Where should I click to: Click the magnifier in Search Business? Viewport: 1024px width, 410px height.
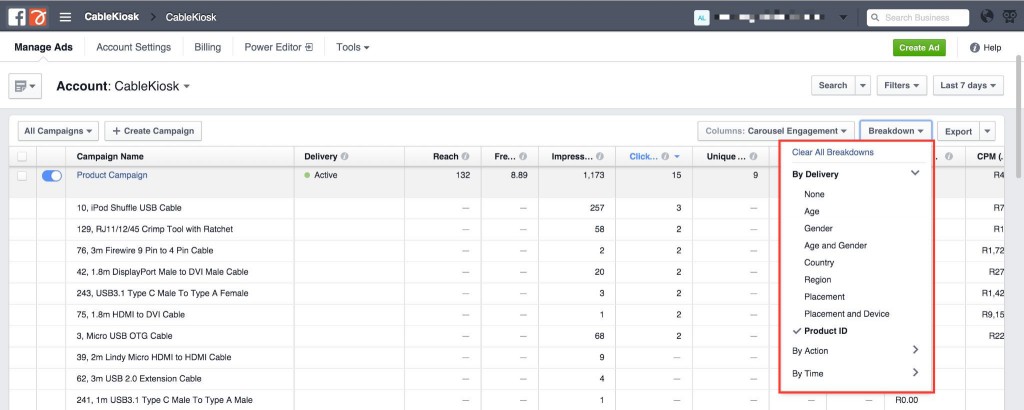pos(875,18)
